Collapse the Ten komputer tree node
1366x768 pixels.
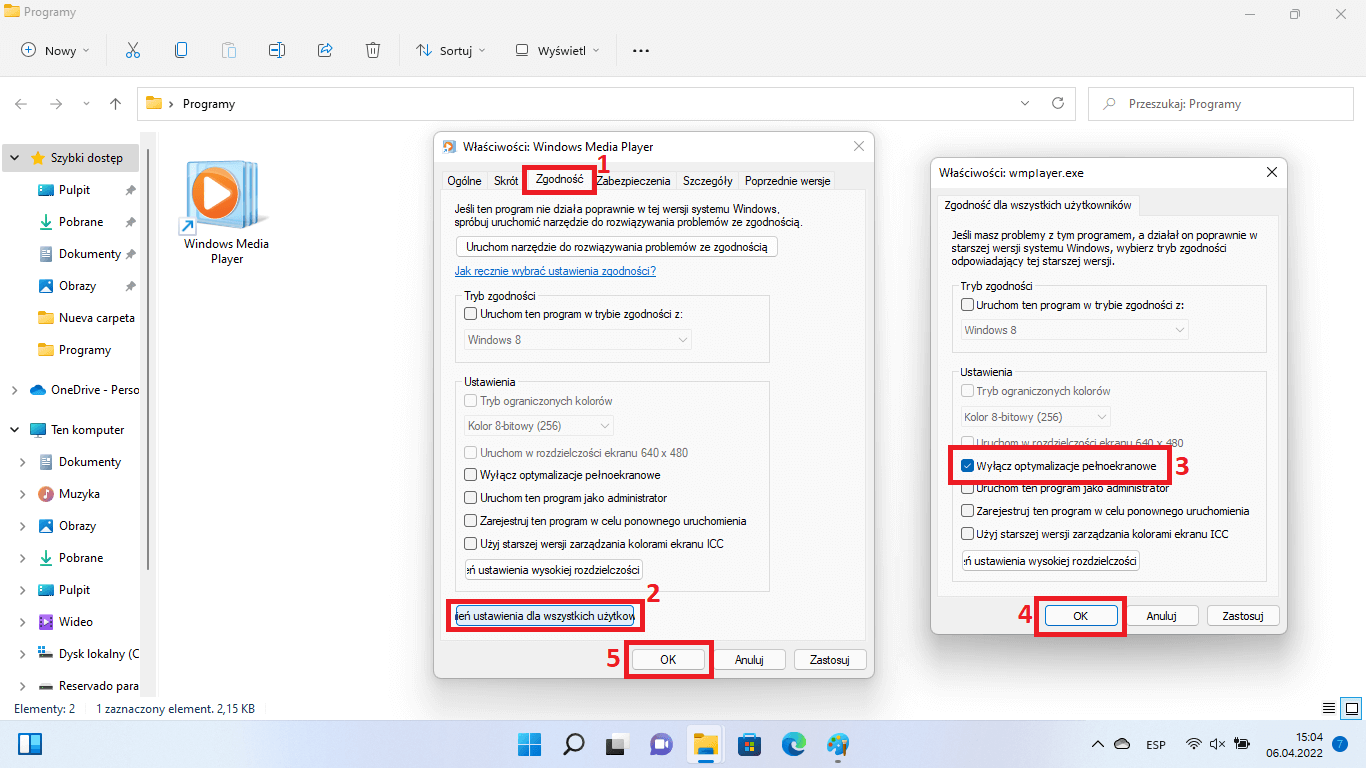(x=15, y=430)
